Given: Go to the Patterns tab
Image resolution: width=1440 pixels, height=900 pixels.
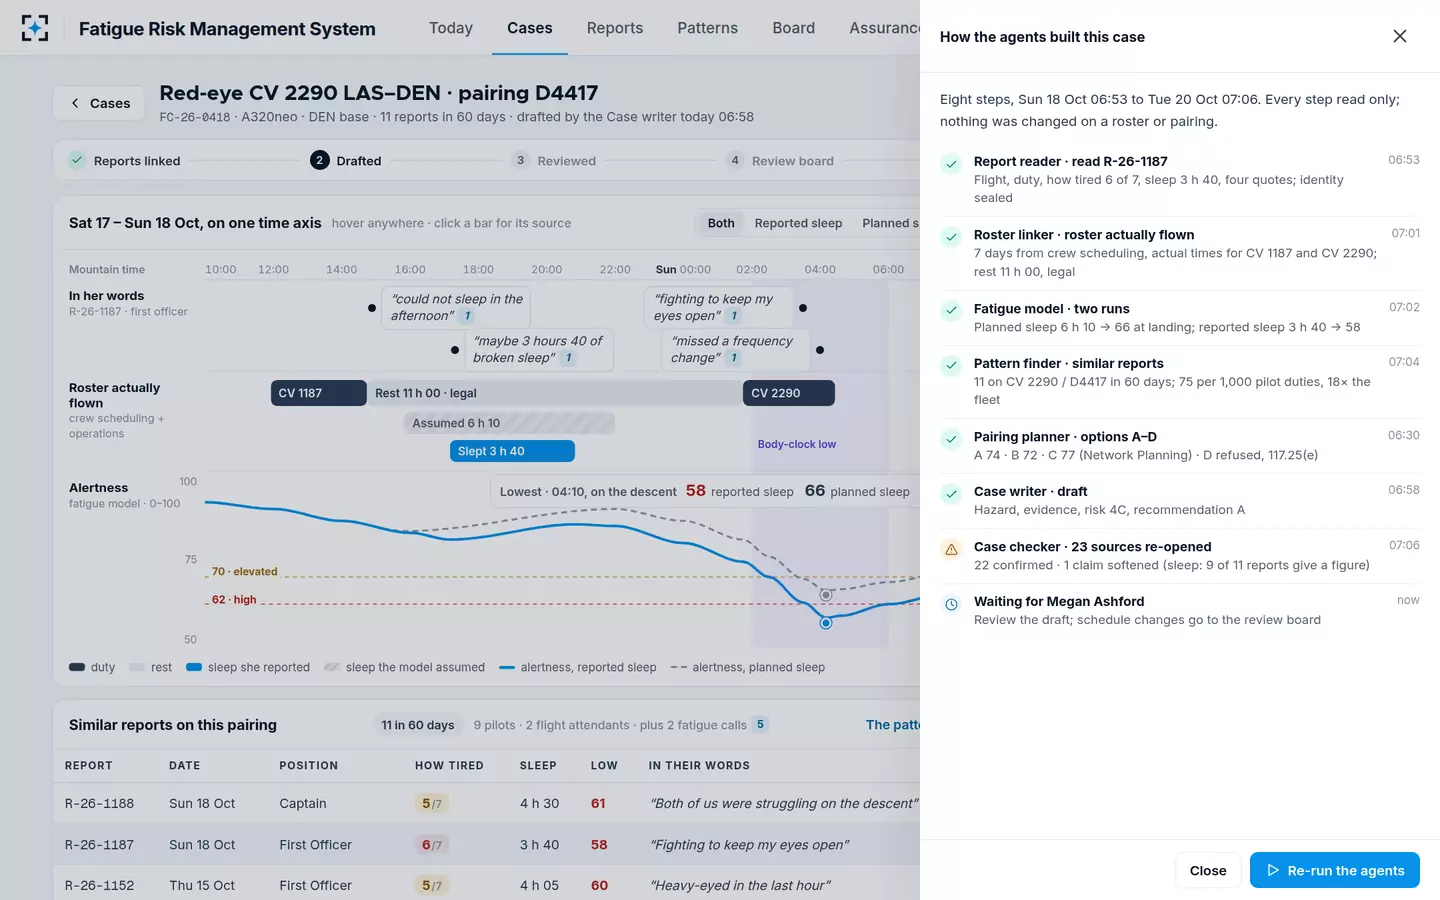Looking at the screenshot, I should tap(708, 28).
